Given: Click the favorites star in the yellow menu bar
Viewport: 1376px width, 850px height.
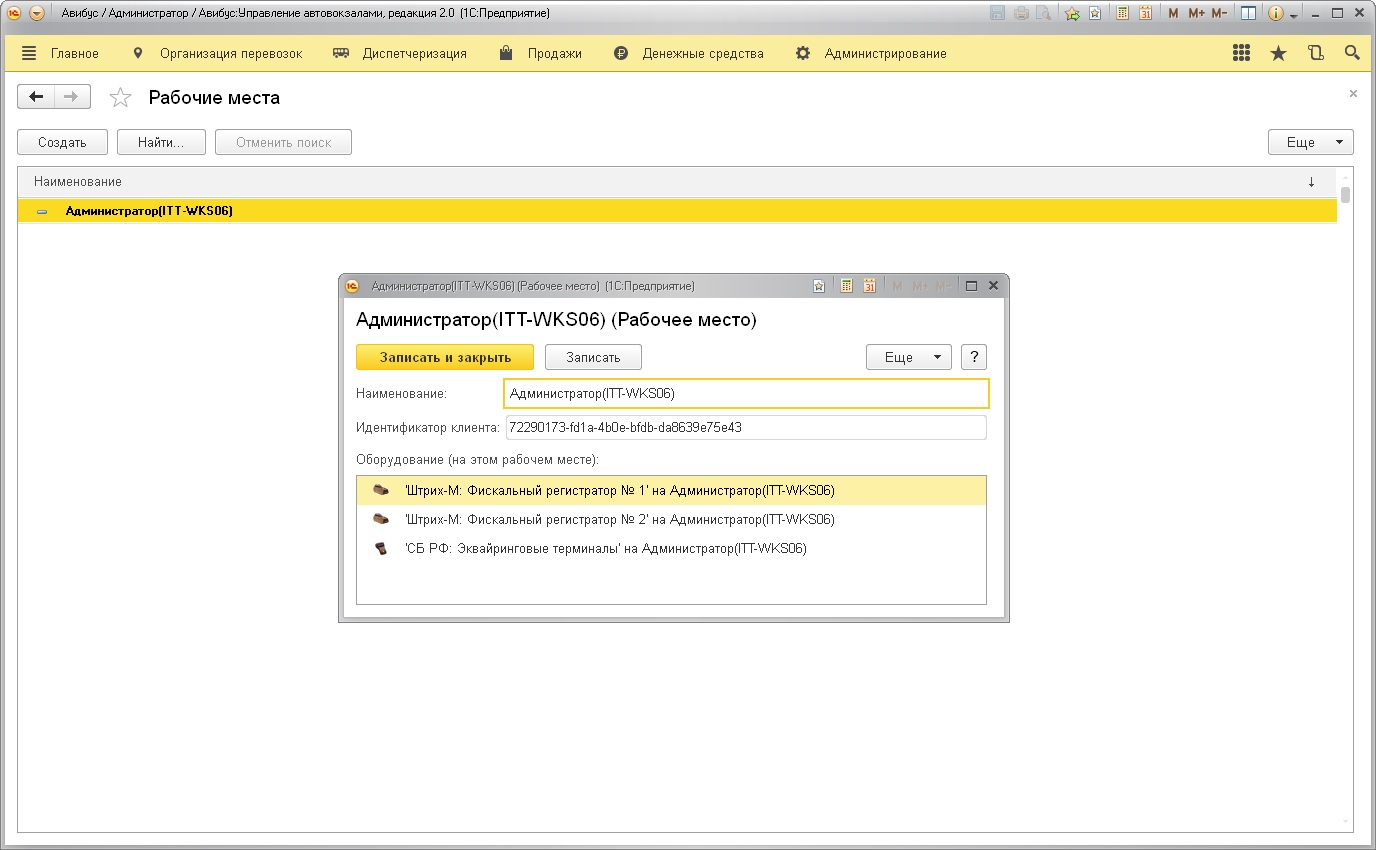Looking at the screenshot, I should [1278, 54].
